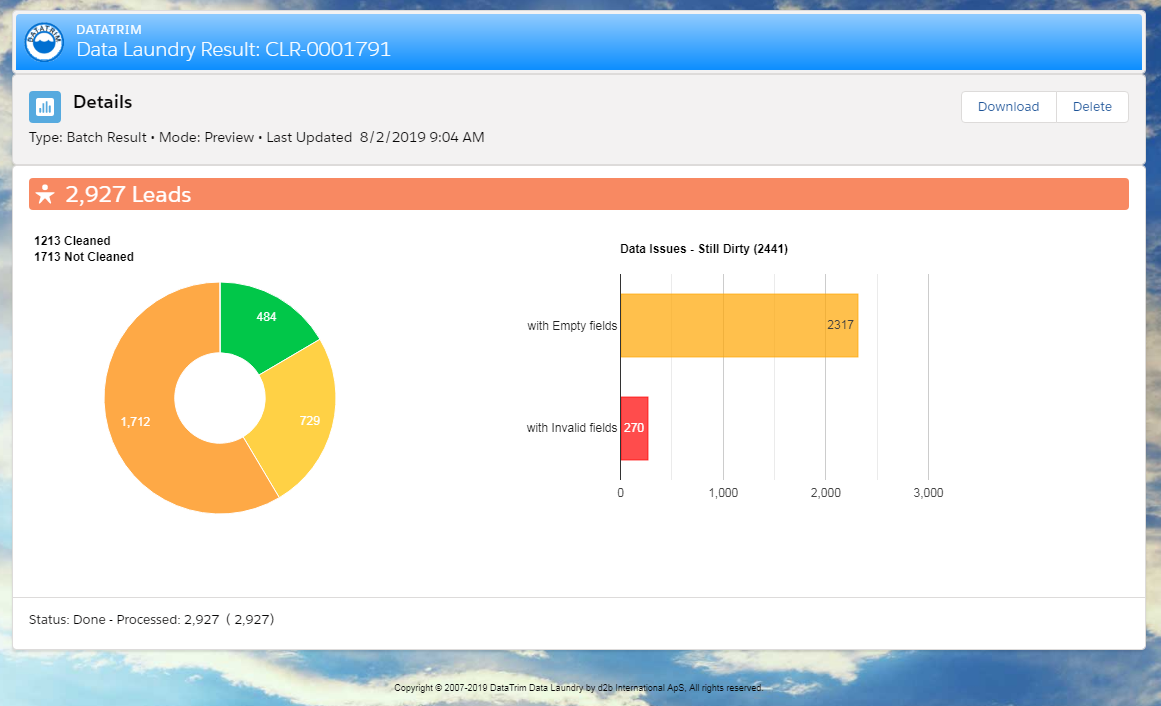Select the yellow 729 donut segment
This screenshot has height=706, width=1161.
300,420
